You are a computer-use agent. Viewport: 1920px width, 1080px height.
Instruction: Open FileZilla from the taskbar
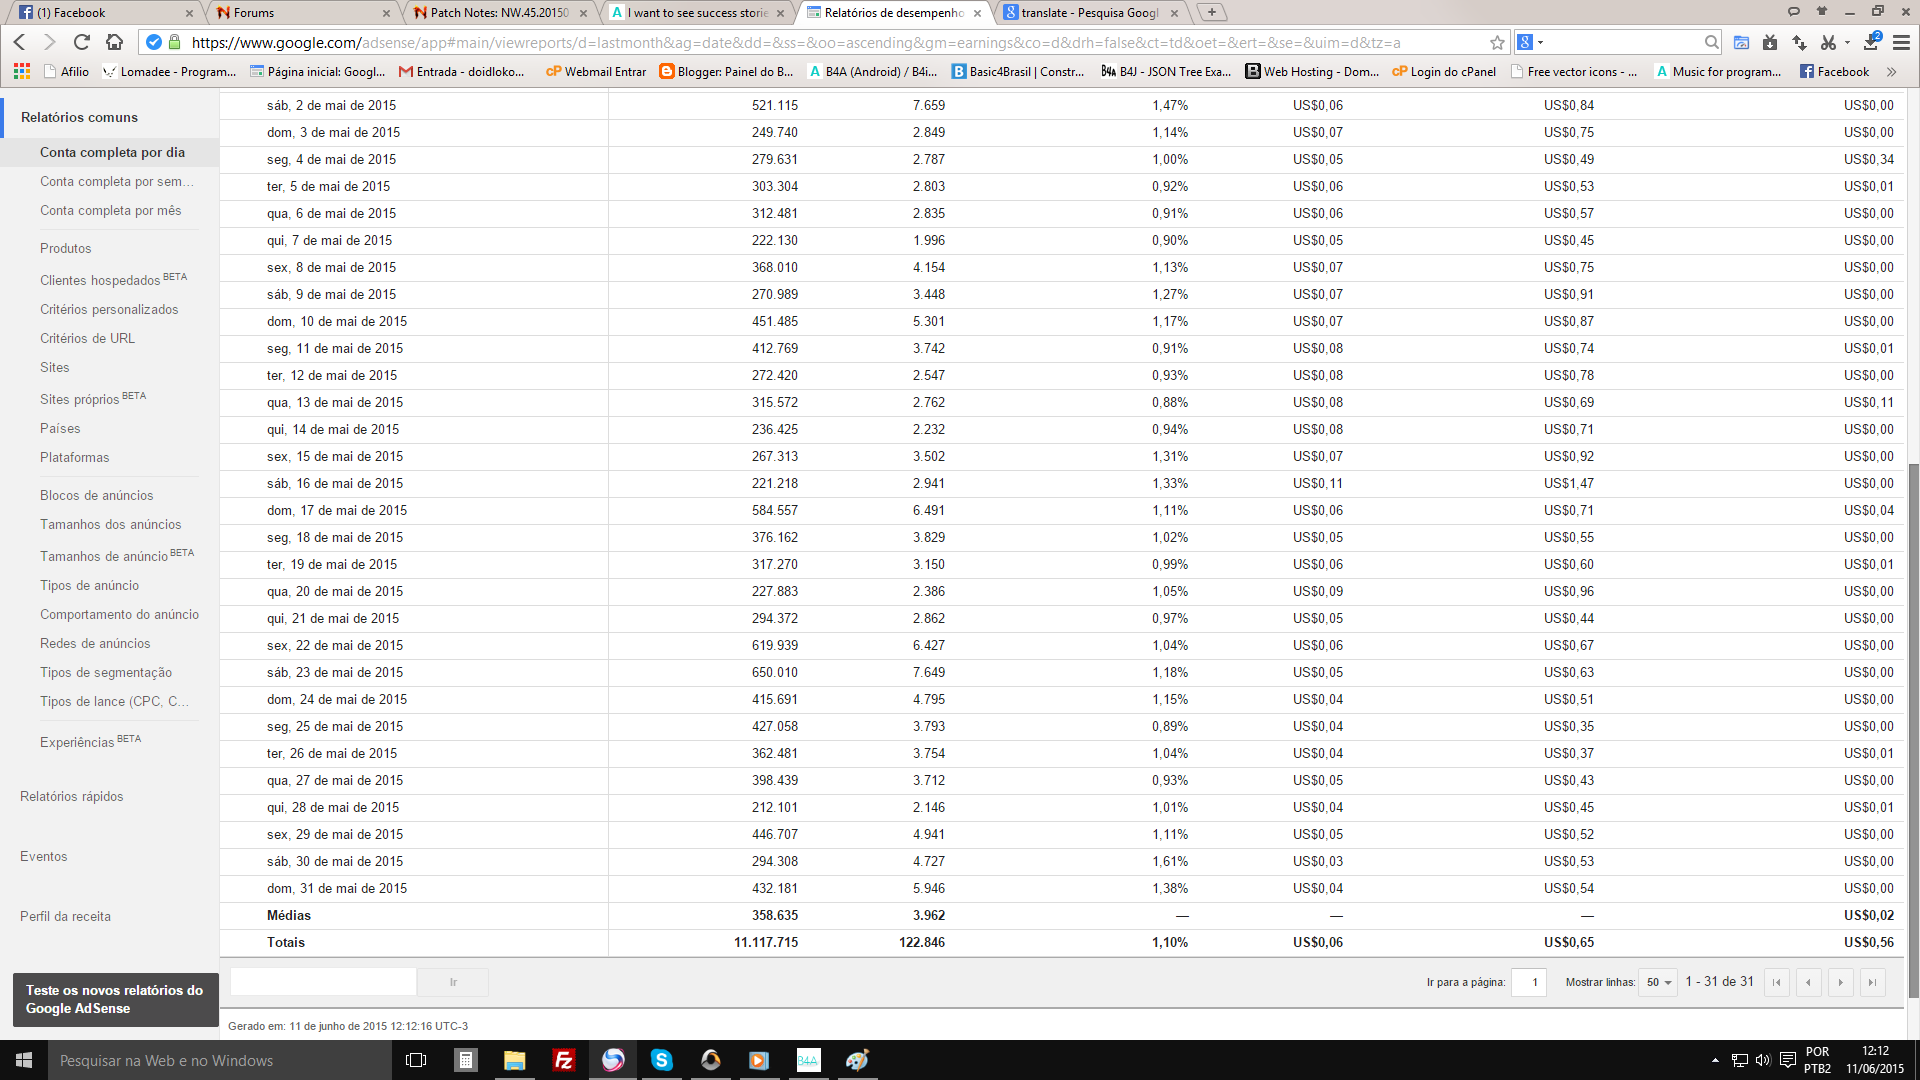coord(563,1060)
